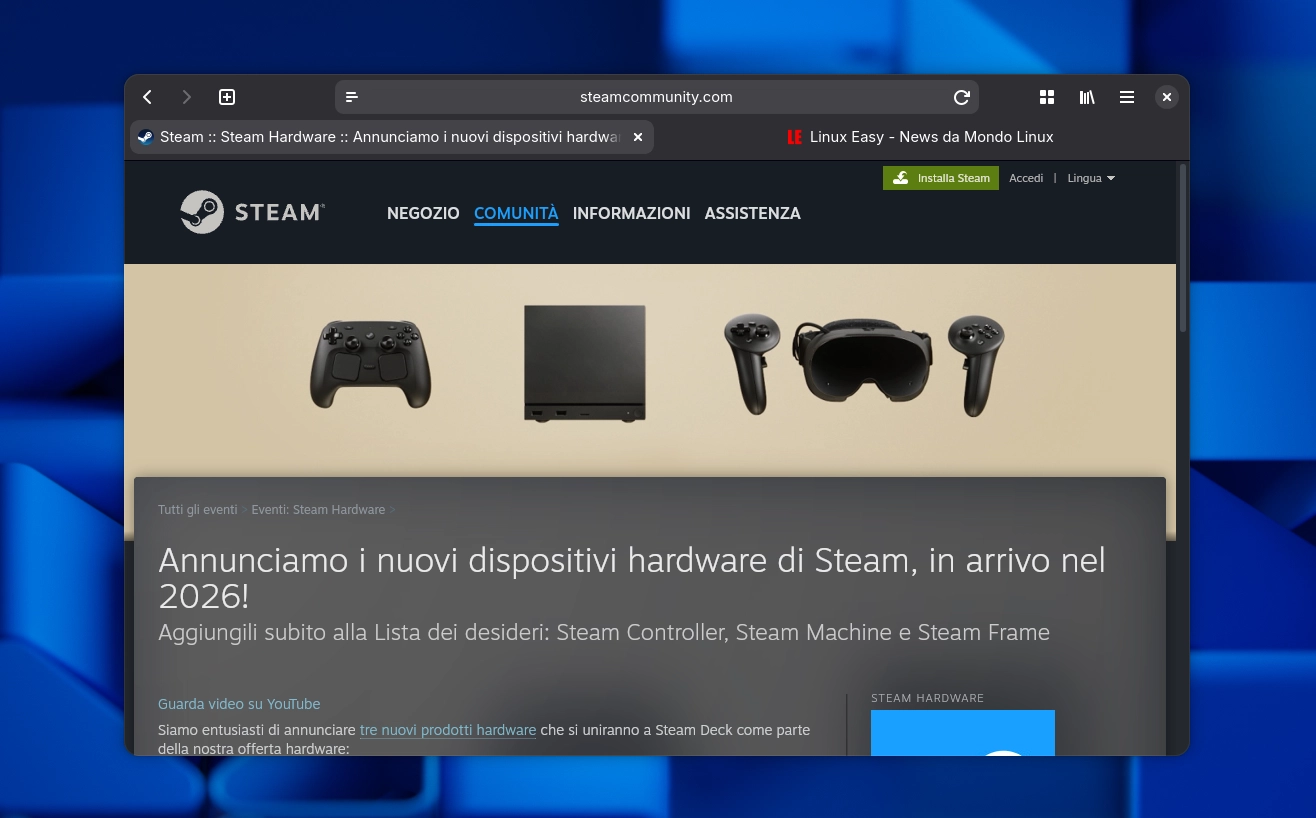The image size is (1316, 818).
Task: Click the Accedi sign-in link
Action: click(x=1026, y=178)
